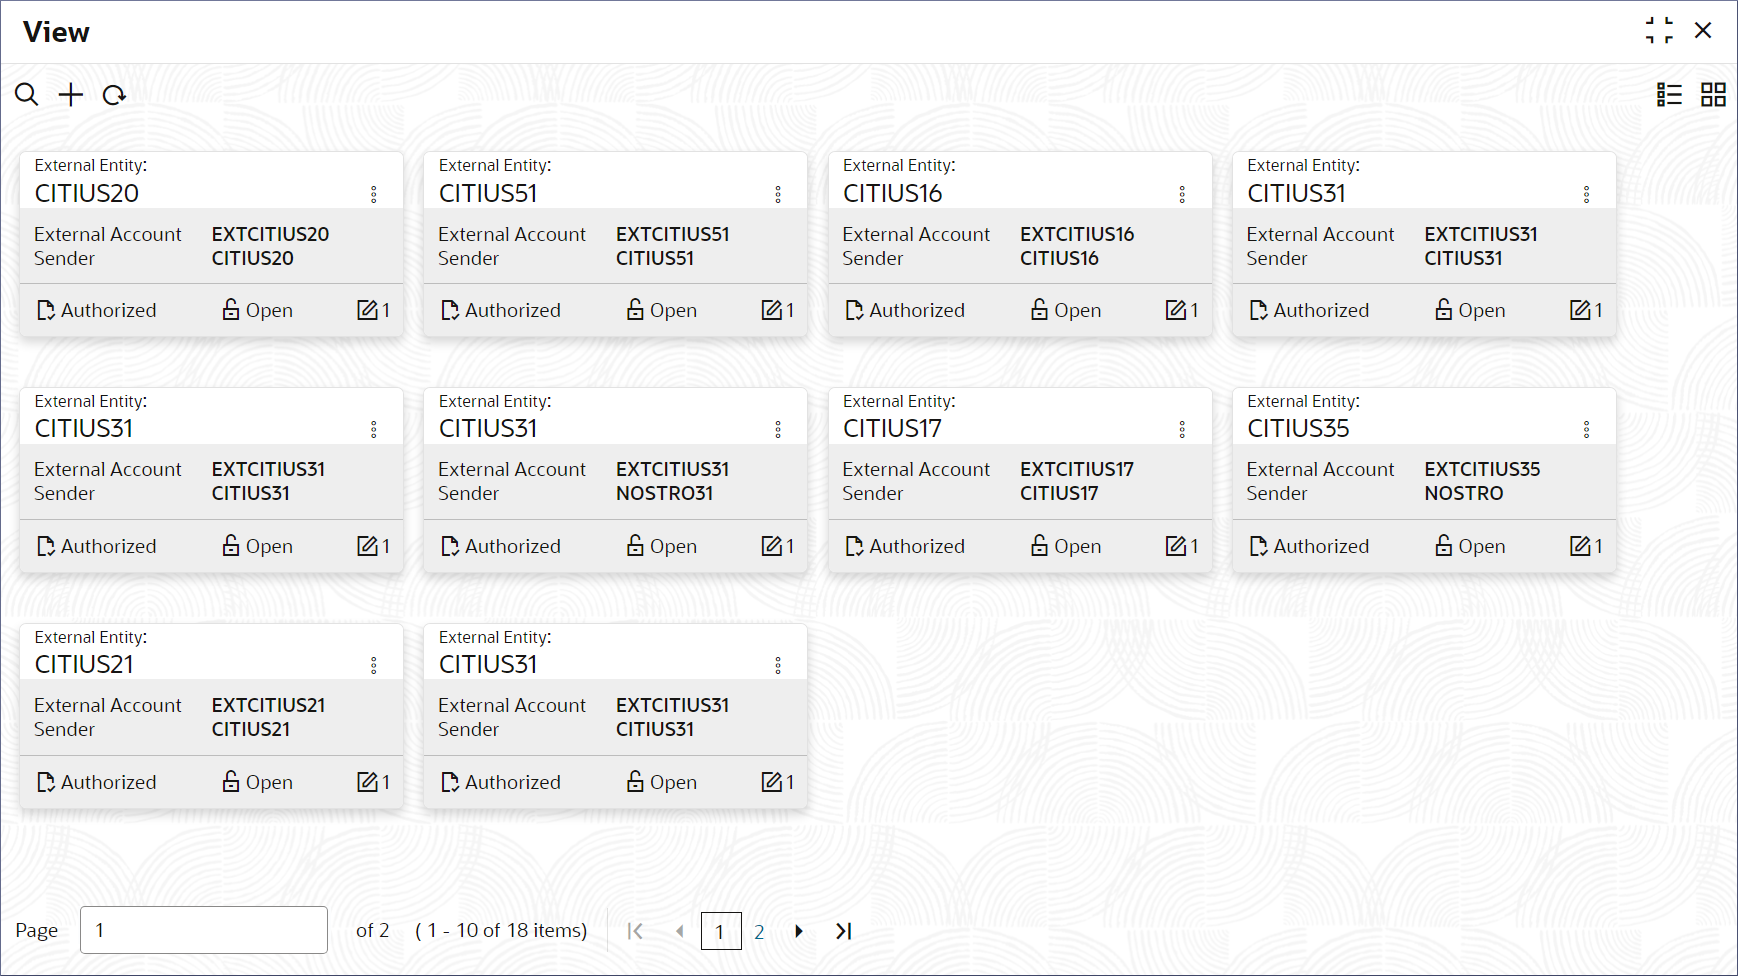The width and height of the screenshot is (1738, 976).
Task: Click the modification count icon on CITIUS16 card
Action: pyautogui.click(x=1175, y=310)
